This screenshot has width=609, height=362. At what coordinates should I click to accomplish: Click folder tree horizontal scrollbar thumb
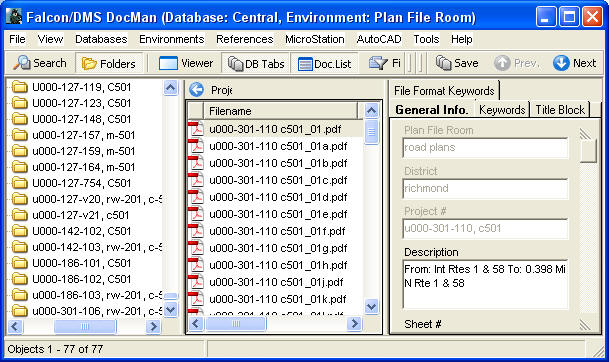(85, 326)
